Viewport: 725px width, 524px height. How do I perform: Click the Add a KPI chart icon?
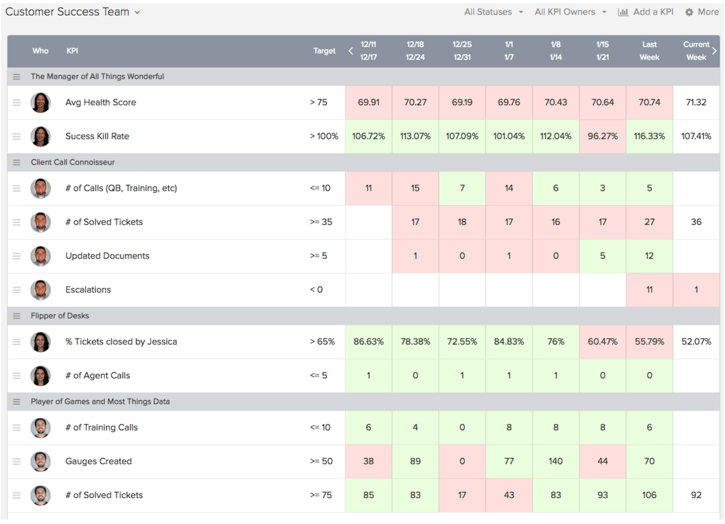tap(623, 12)
